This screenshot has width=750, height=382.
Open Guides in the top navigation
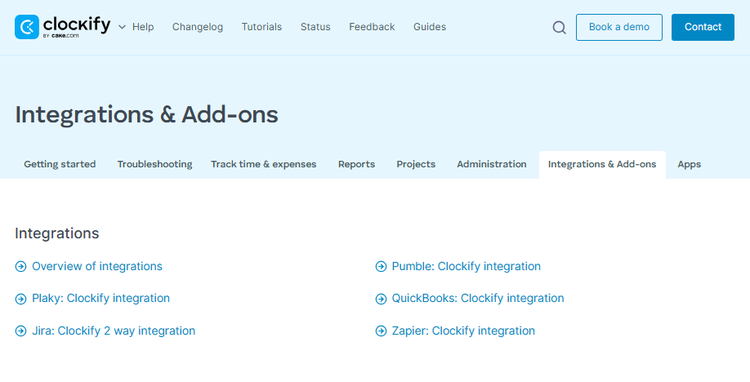(430, 27)
